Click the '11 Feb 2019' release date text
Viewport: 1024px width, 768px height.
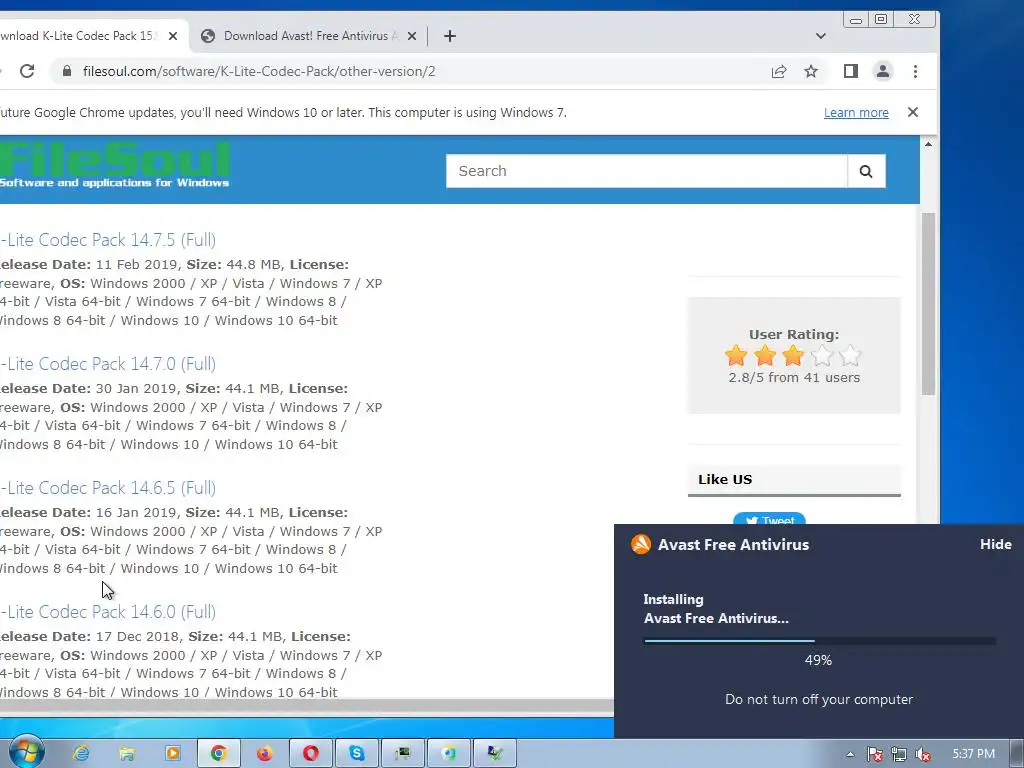(137, 264)
